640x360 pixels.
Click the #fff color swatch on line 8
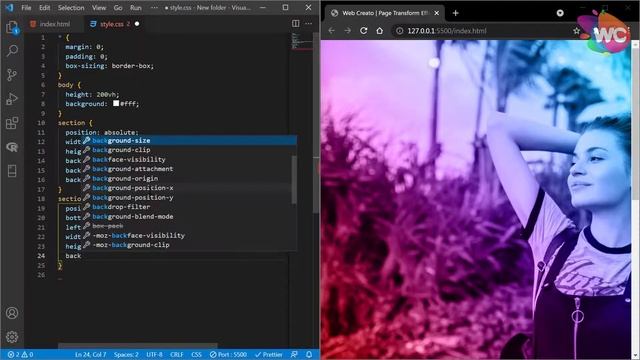(x=116, y=104)
